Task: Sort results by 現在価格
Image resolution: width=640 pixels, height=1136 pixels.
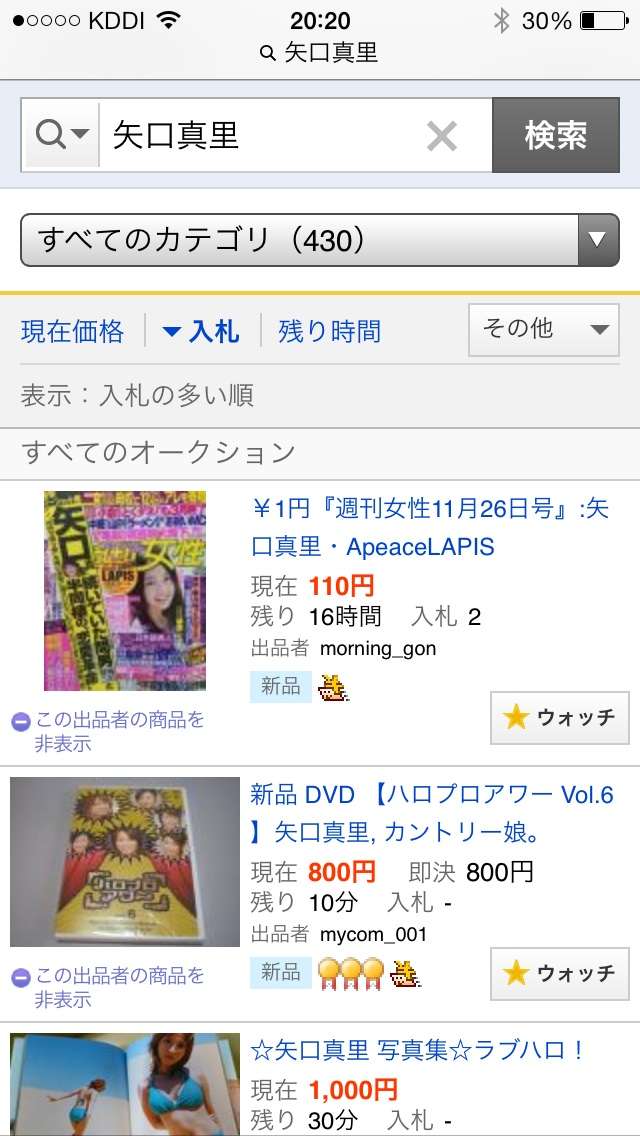Action: pos(72,332)
